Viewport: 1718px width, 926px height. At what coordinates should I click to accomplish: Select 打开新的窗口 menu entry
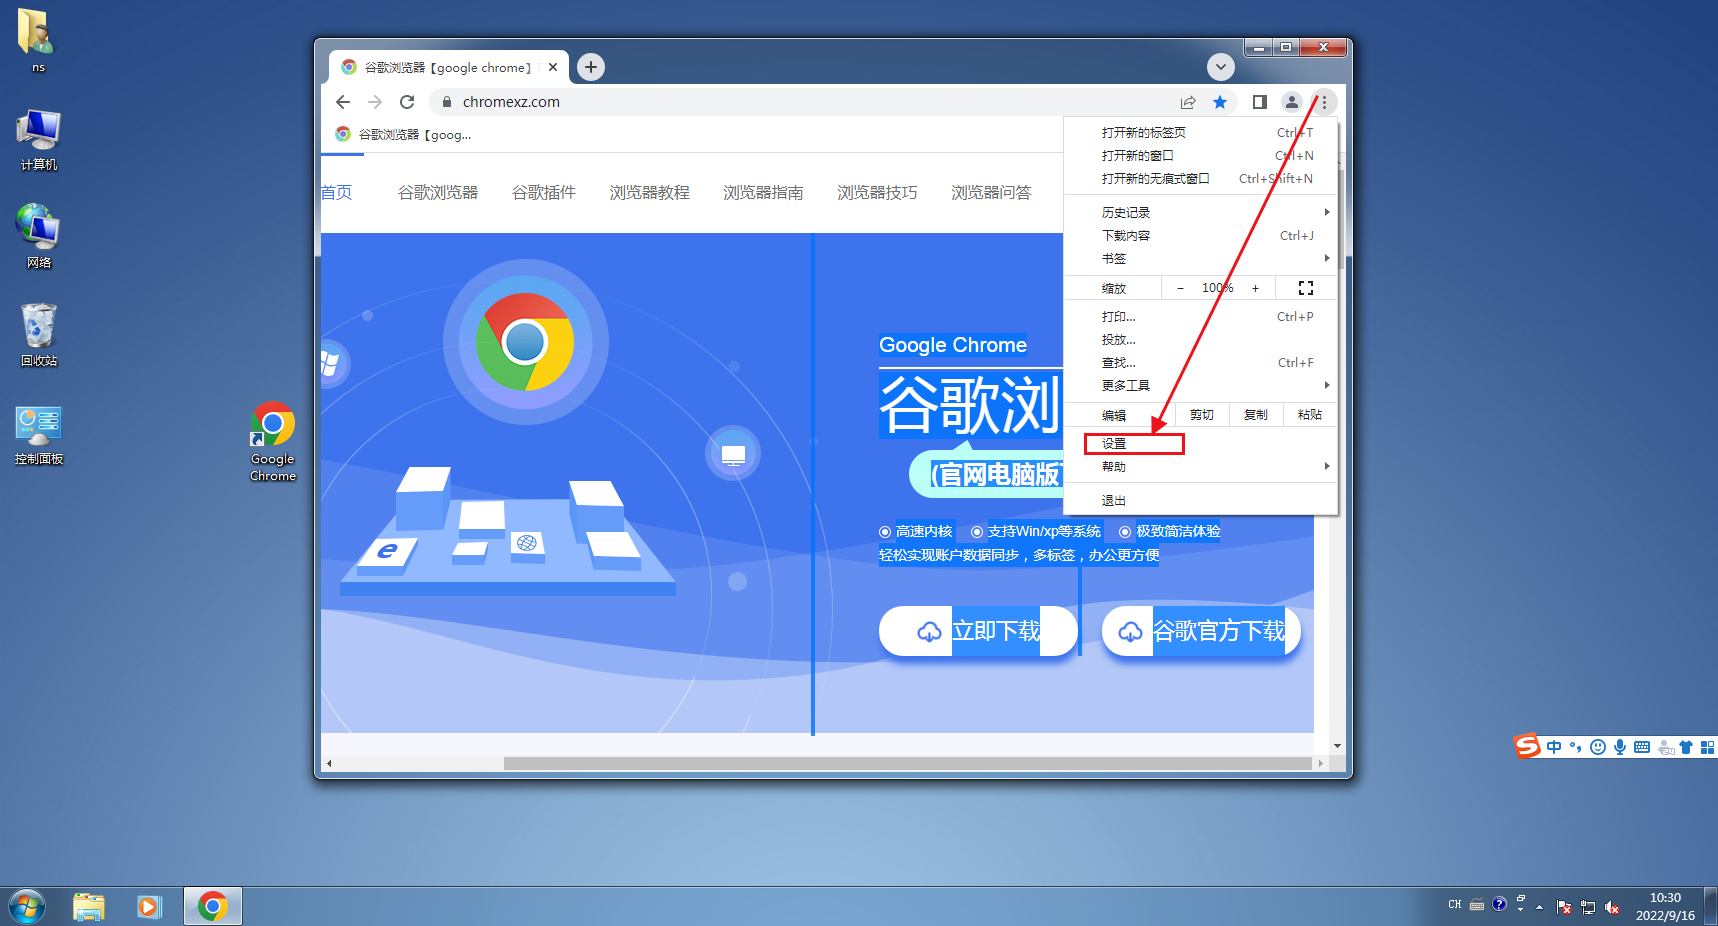point(1200,155)
